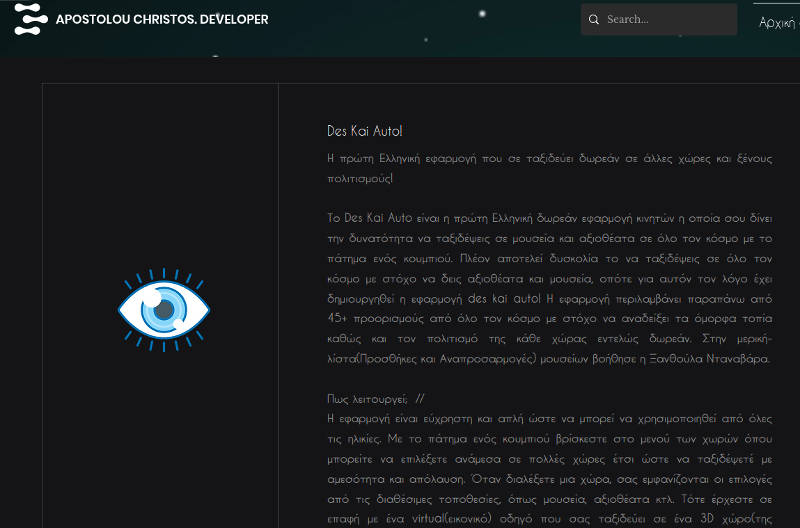
Task: Click the text "Ξανθούλα Ντανaβάρα"
Action: point(709,359)
